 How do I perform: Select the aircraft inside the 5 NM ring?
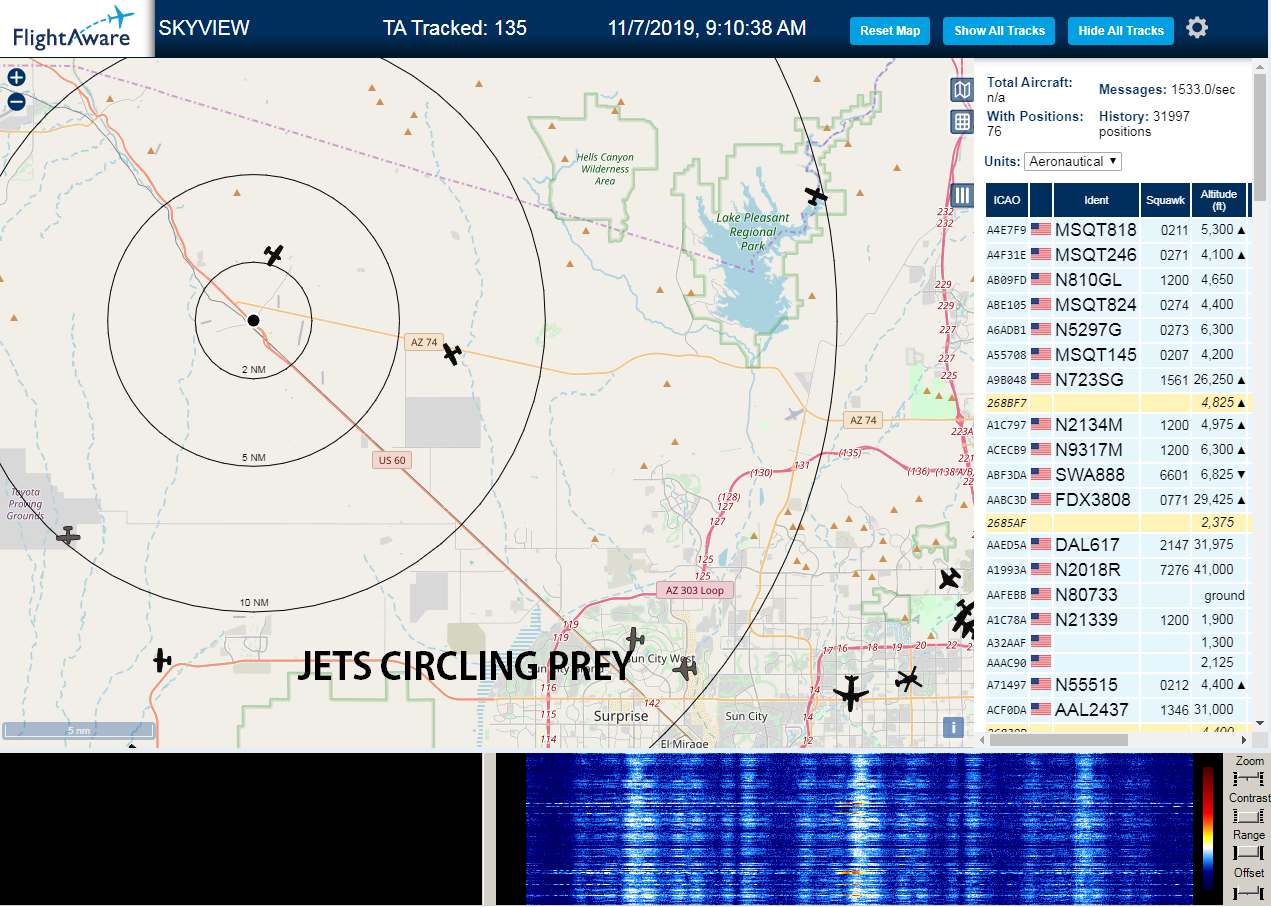click(274, 255)
